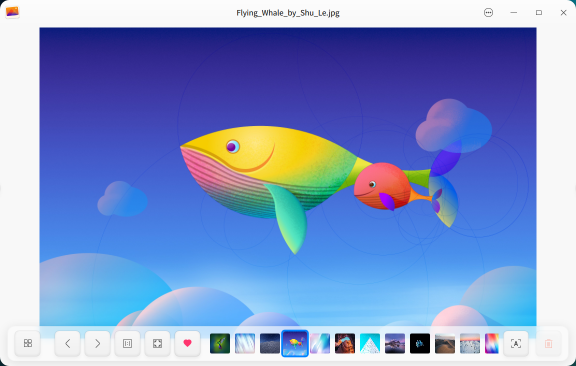
Task: Select the desert dunes thumbnail
Action: pyautogui.click(x=445, y=343)
